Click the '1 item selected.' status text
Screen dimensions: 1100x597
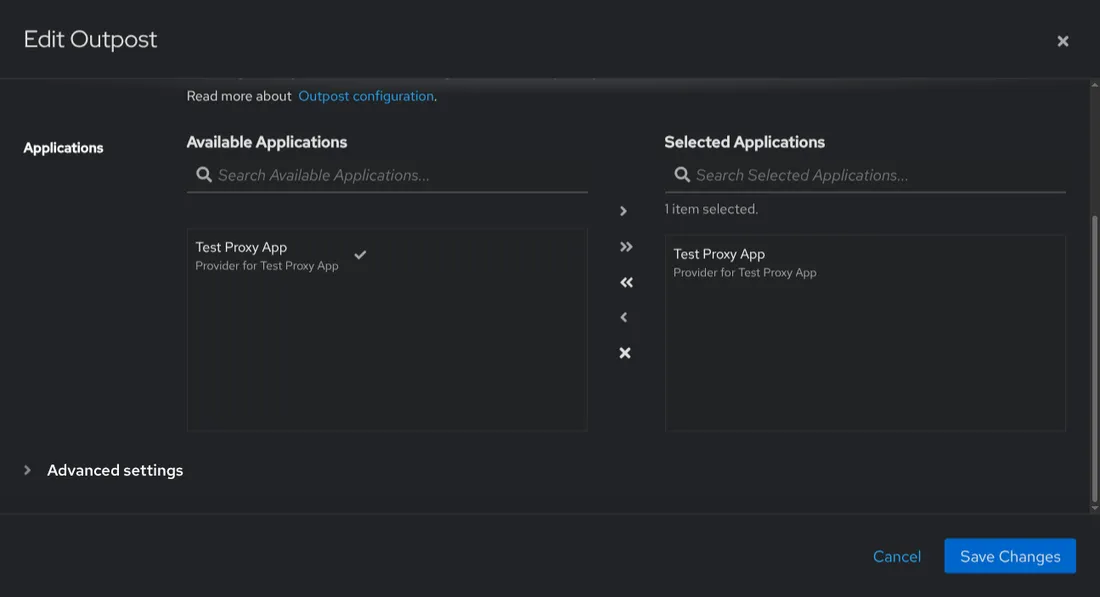coord(711,209)
